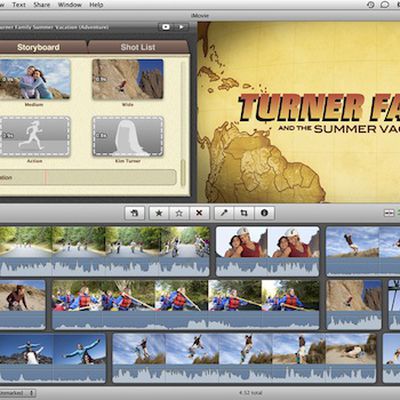This screenshot has width=400, height=400.
Task: Click the add selection to project arrow button
Action: (134, 213)
